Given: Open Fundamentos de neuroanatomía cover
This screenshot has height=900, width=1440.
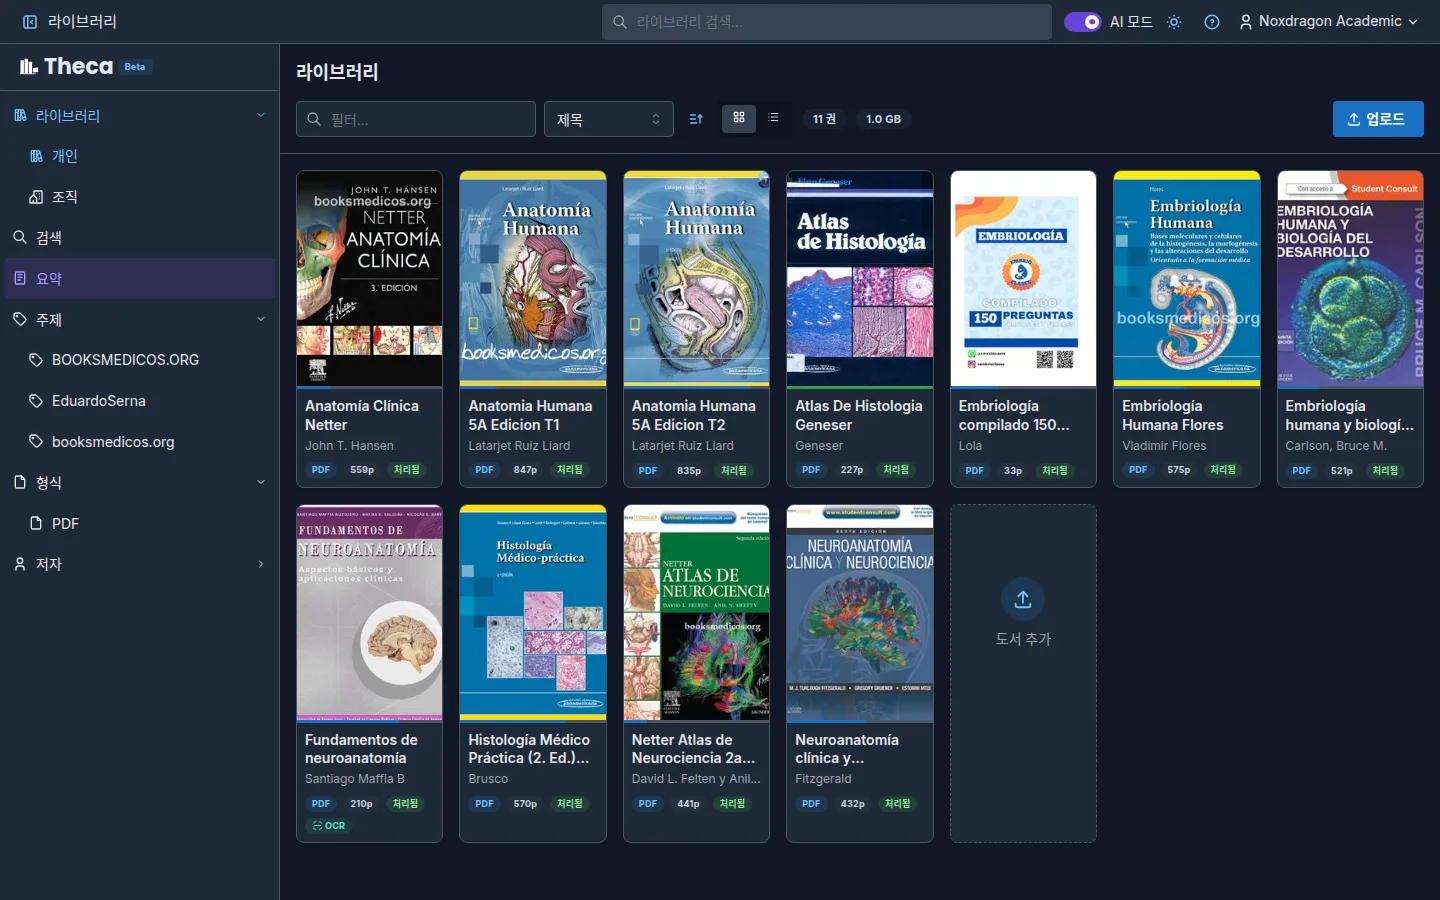Looking at the screenshot, I should [x=369, y=613].
